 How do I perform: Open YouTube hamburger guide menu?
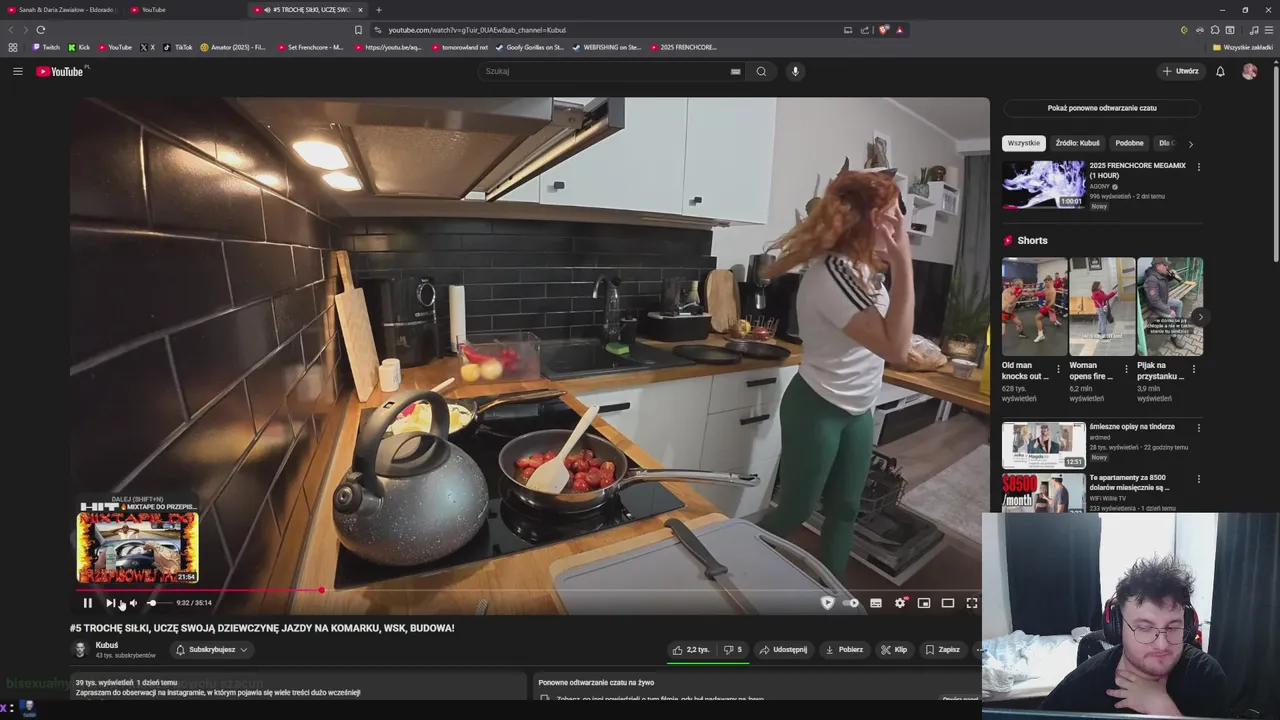(x=17, y=71)
